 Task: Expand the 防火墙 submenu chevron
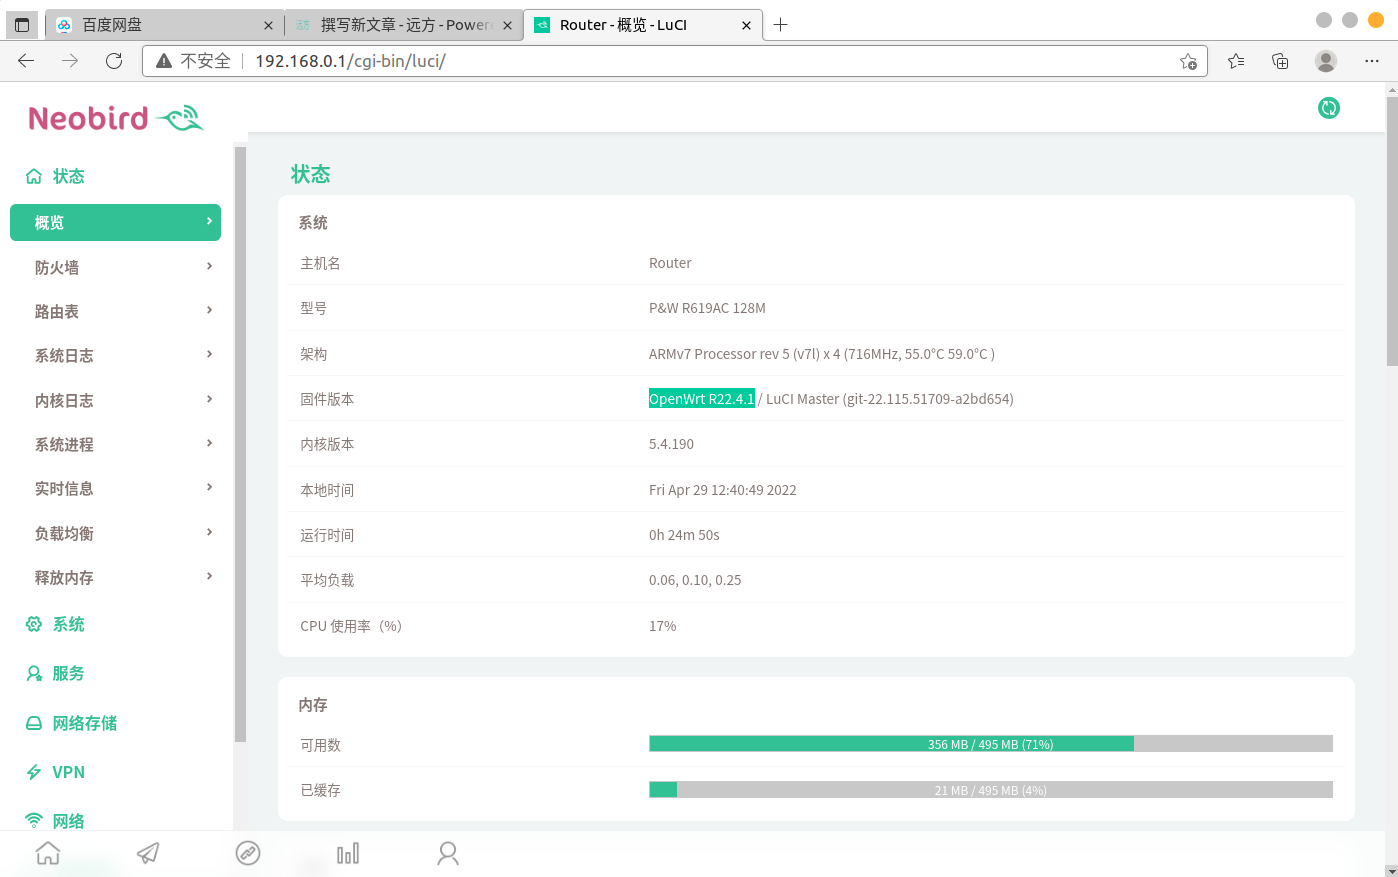coord(209,266)
